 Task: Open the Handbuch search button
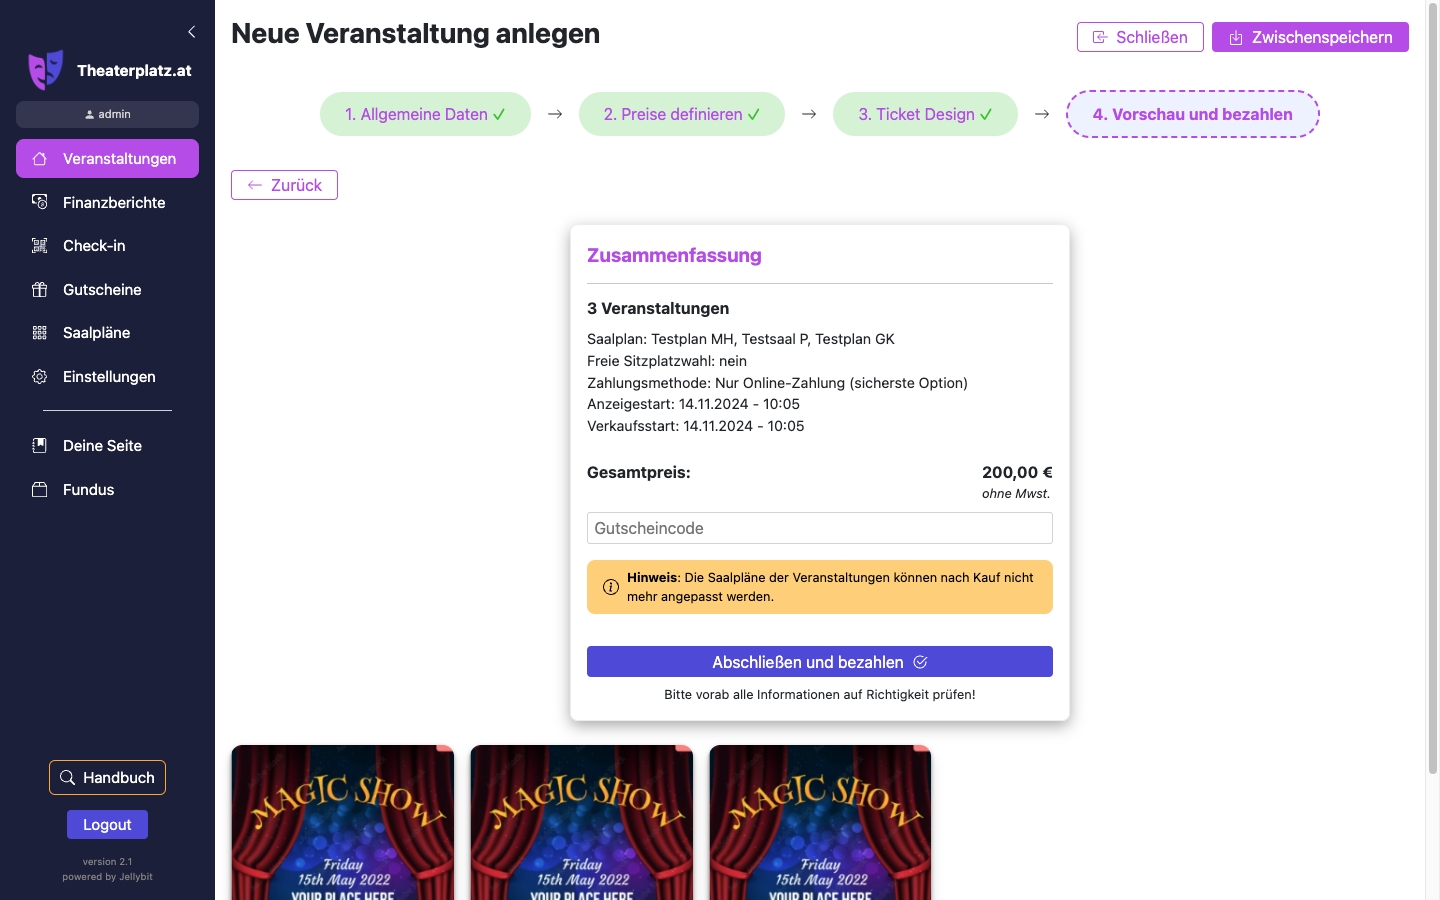click(107, 778)
